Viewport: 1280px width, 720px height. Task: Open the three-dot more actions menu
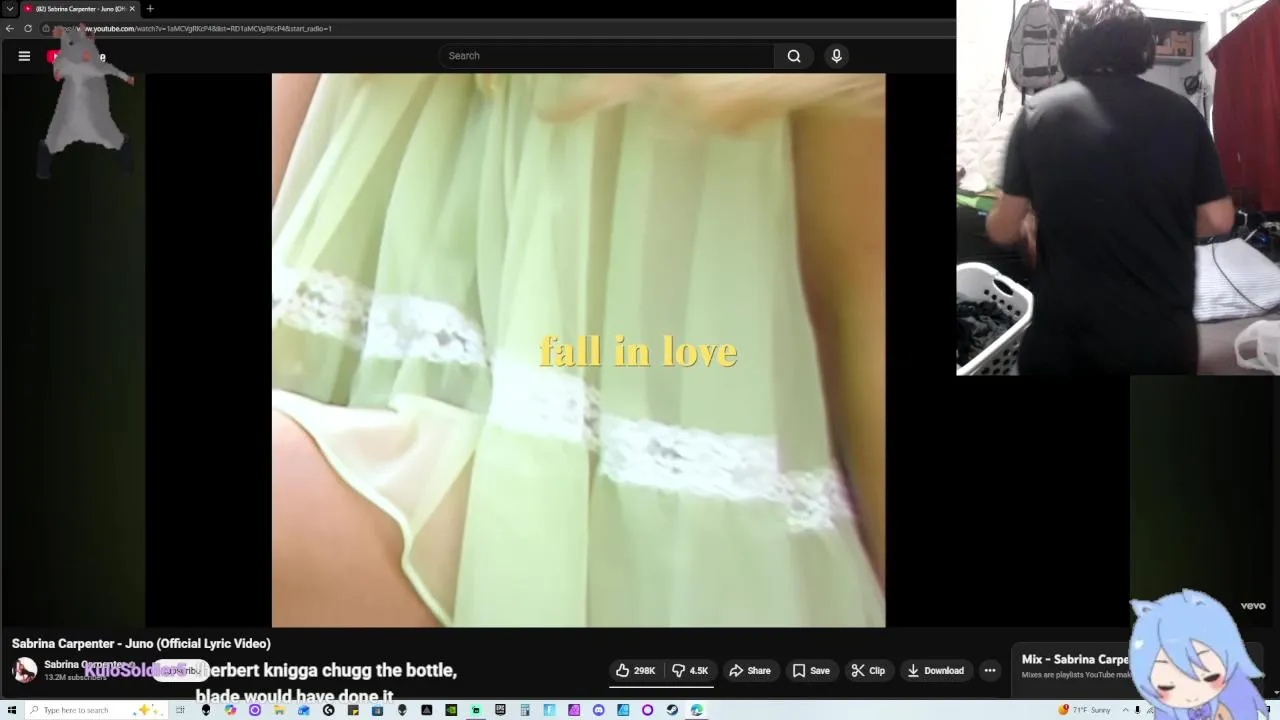tap(990, 671)
